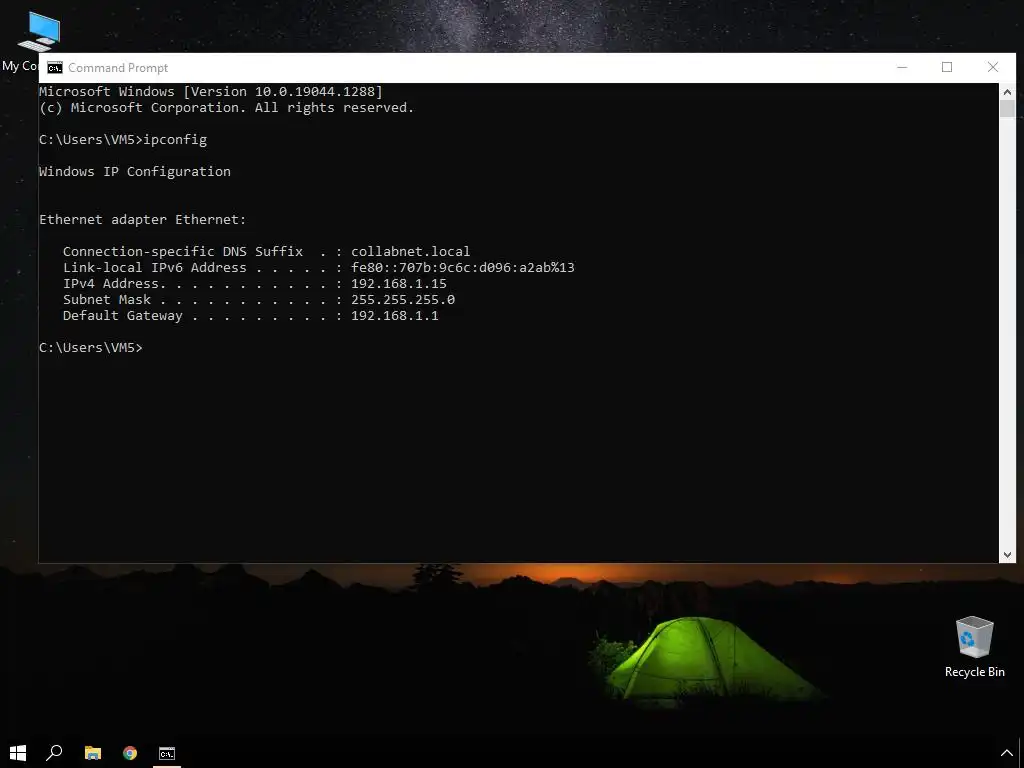Launch Google Chrome from the taskbar
This screenshot has width=1024, height=768.
click(130, 753)
